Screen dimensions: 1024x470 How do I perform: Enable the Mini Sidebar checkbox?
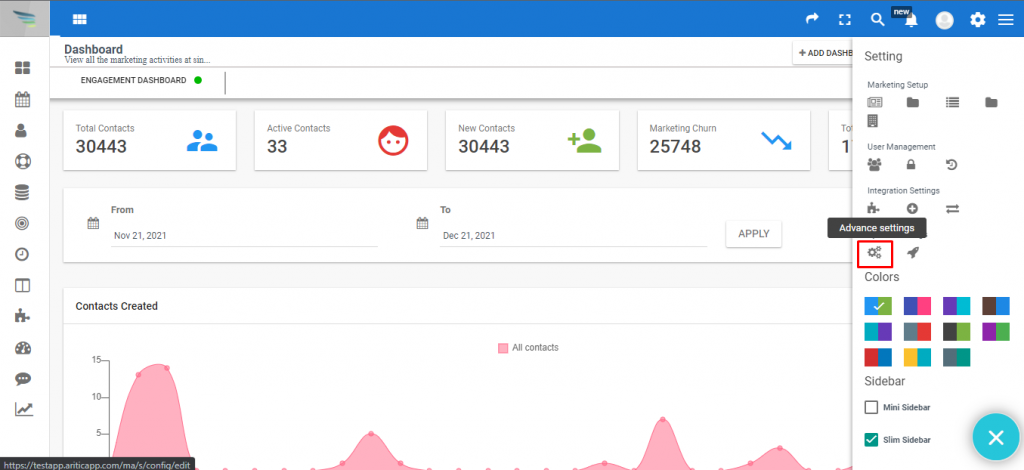[871, 407]
